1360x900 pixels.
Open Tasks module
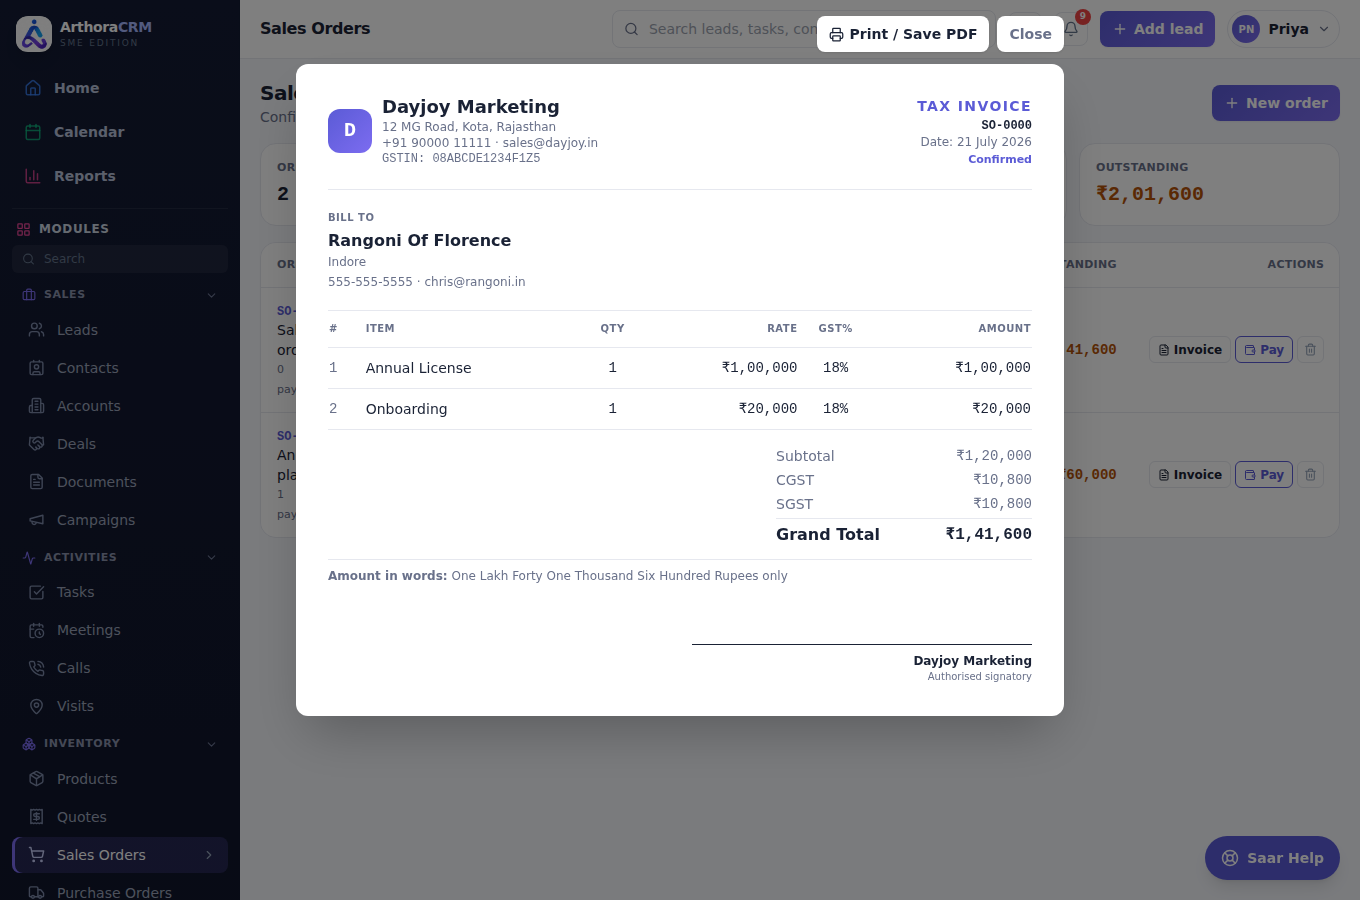[120, 592]
